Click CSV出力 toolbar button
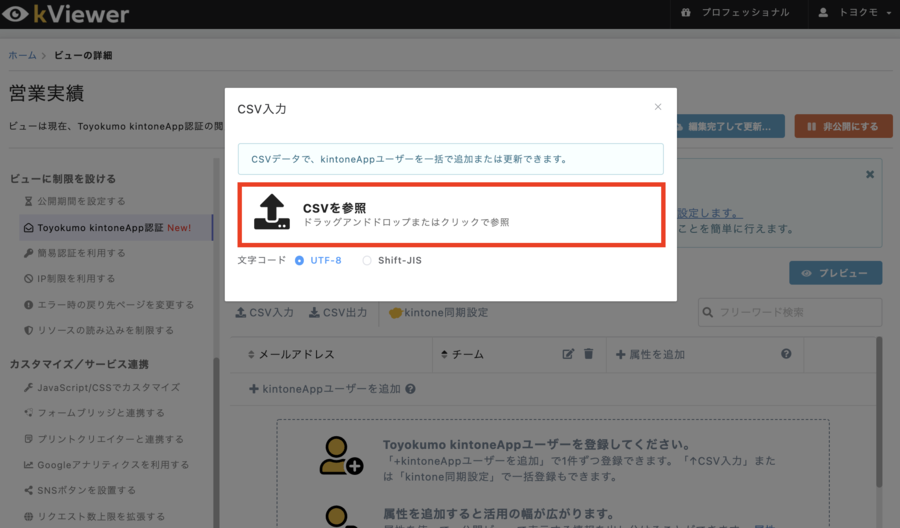The width and height of the screenshot is (900, 528). (338, 313)
